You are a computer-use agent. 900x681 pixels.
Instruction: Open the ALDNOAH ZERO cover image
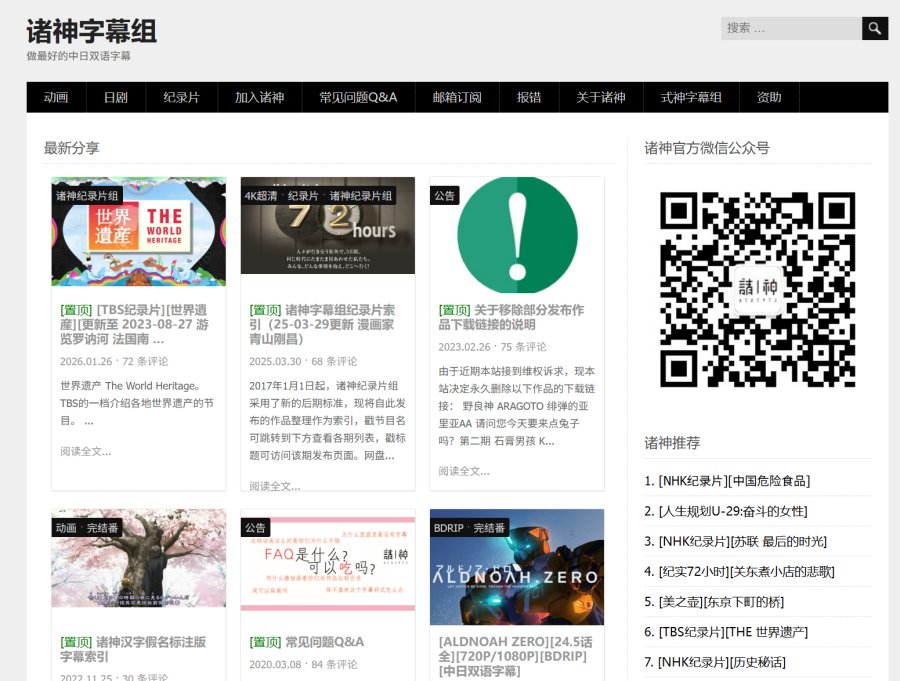point(516,567)
